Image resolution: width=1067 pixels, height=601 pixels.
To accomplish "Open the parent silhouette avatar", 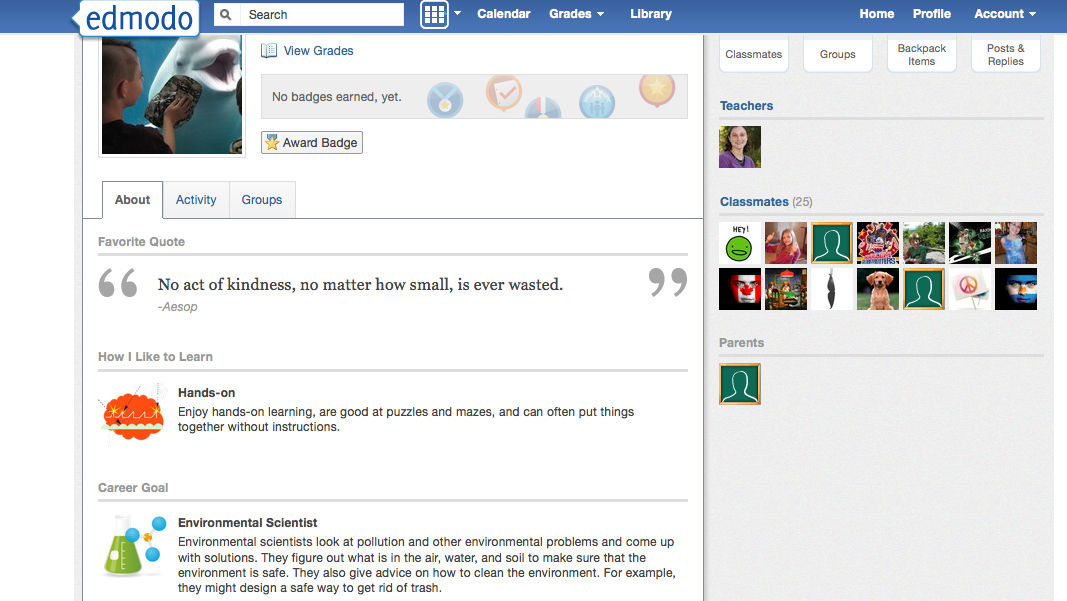I will tap(740, 384).
